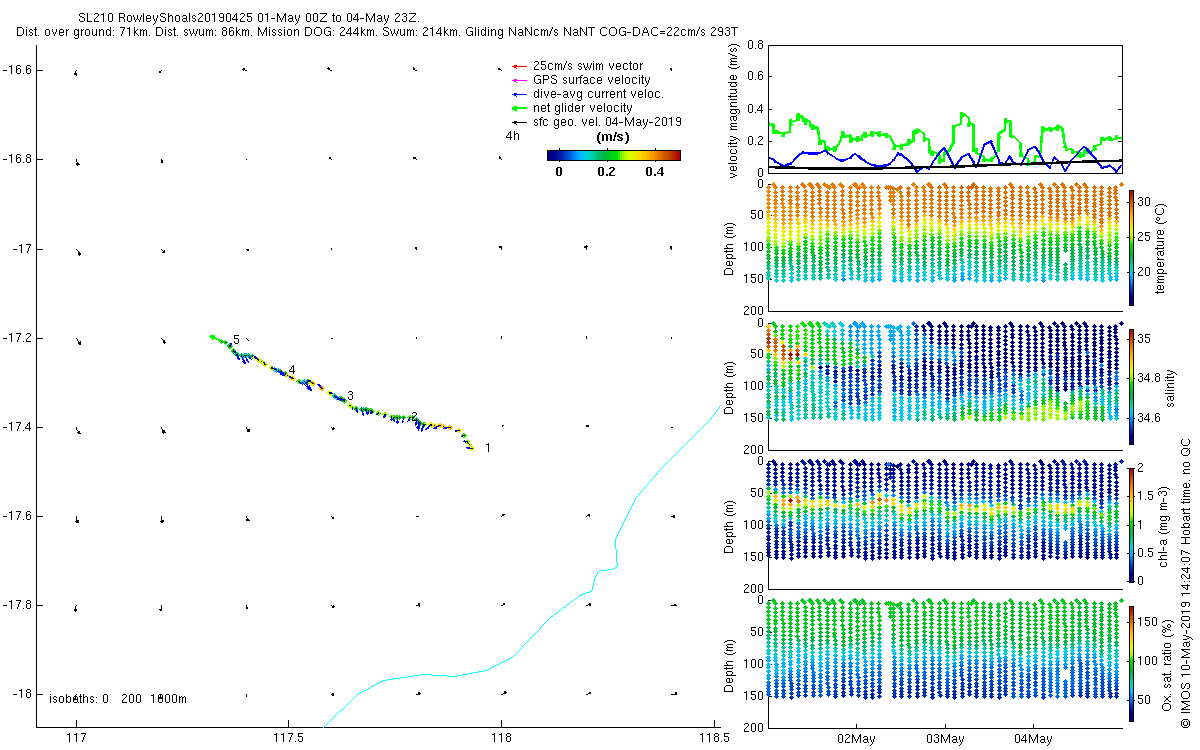Click waypoint label '5' on glider track
The height and width of the screenshot is (750, 1200).
point(236,340)
